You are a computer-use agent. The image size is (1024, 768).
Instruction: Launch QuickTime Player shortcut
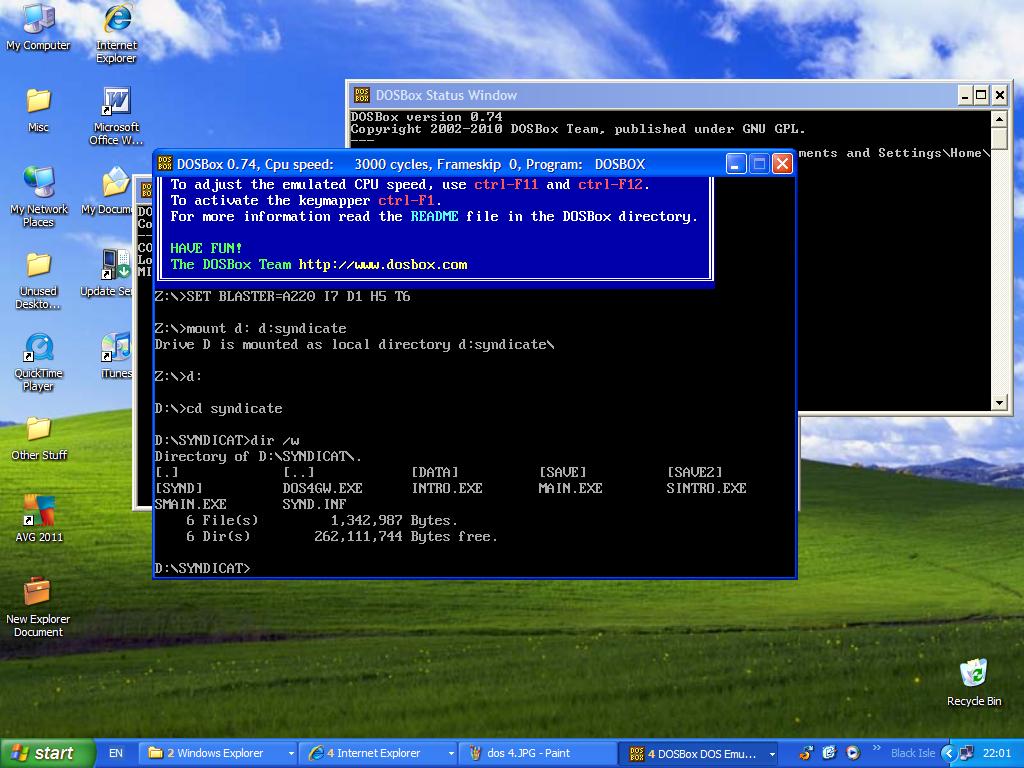click(38, 361)
